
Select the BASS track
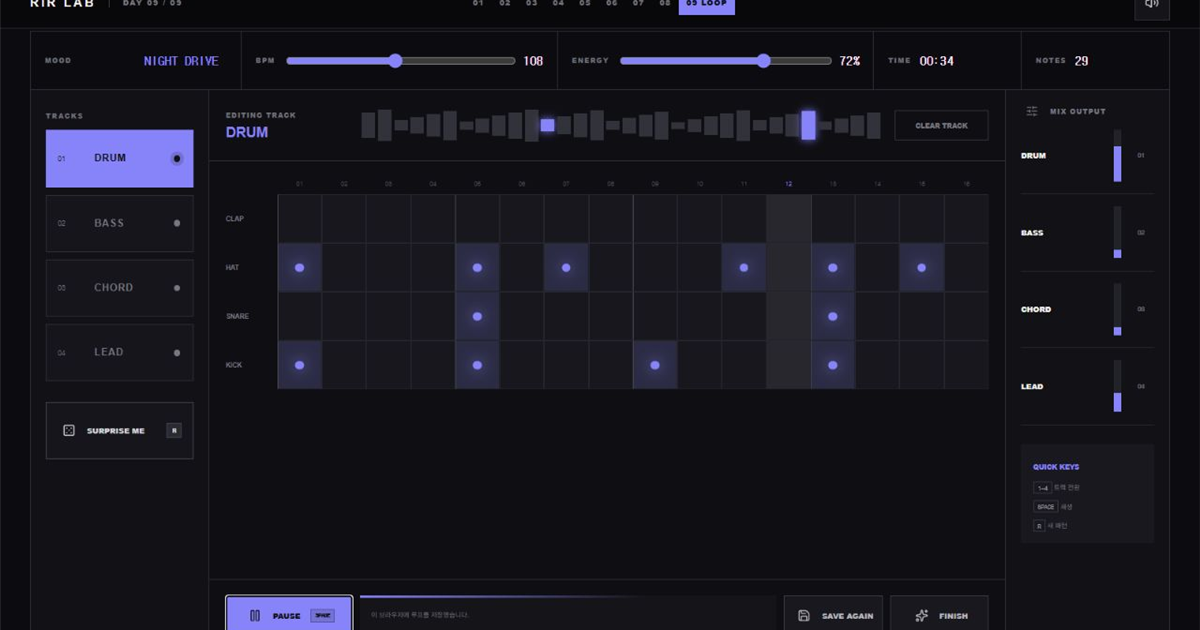point(120,223)
